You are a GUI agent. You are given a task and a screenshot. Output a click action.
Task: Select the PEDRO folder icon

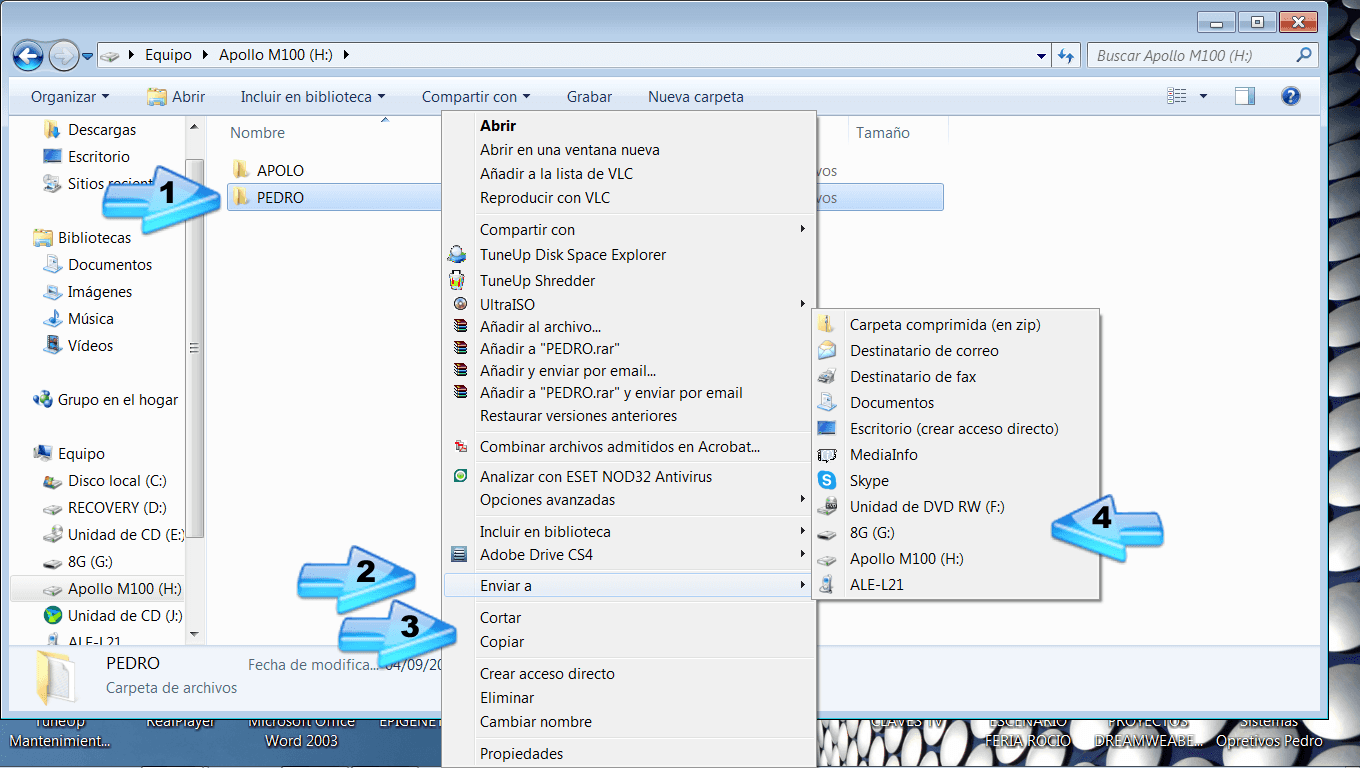pos(241,198)
